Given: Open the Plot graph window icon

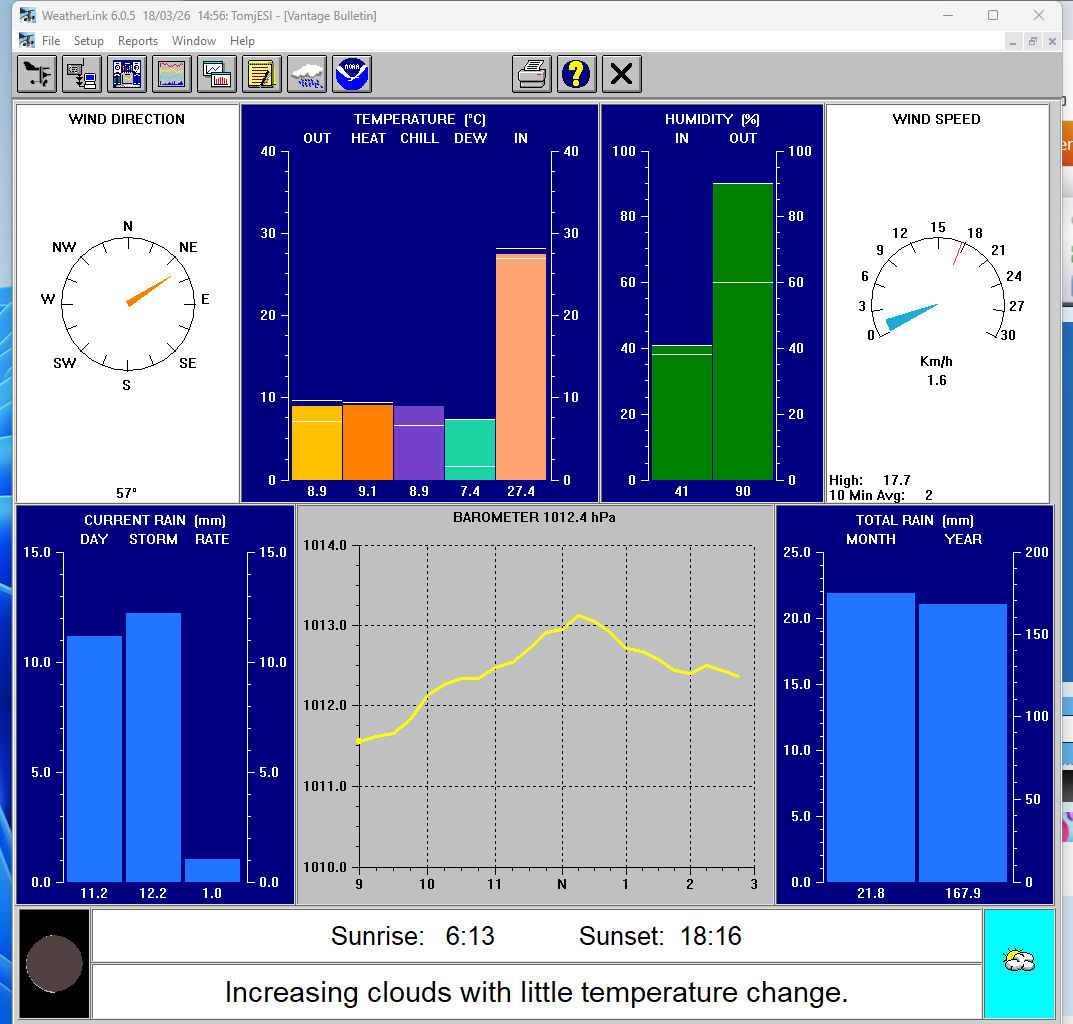Looking at the screenshot, I should tap(217, 74).
